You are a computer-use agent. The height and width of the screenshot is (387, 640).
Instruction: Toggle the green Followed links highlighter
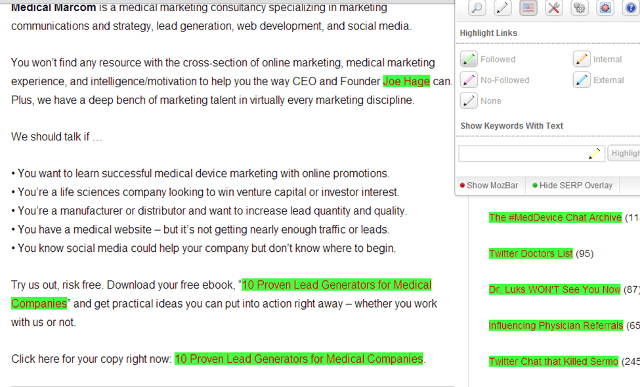pos(469,59)
